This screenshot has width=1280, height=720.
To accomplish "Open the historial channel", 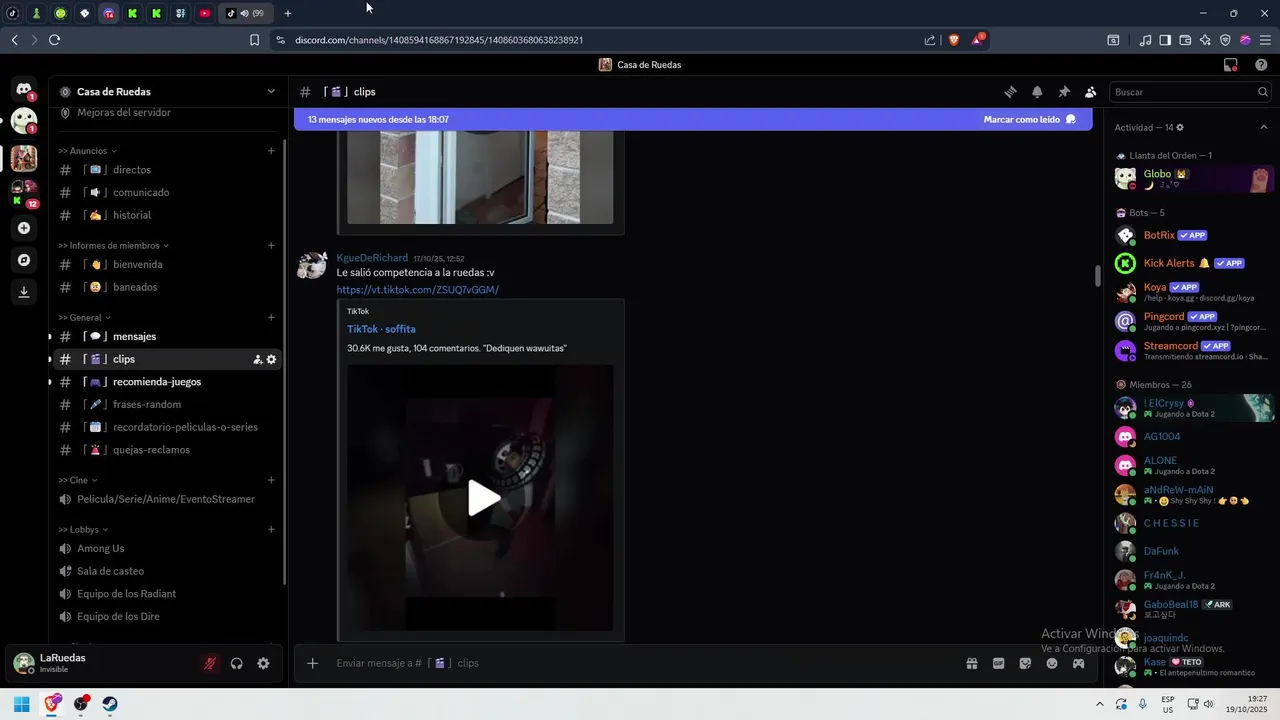I will pyautogui.click(x=166, y=215).
